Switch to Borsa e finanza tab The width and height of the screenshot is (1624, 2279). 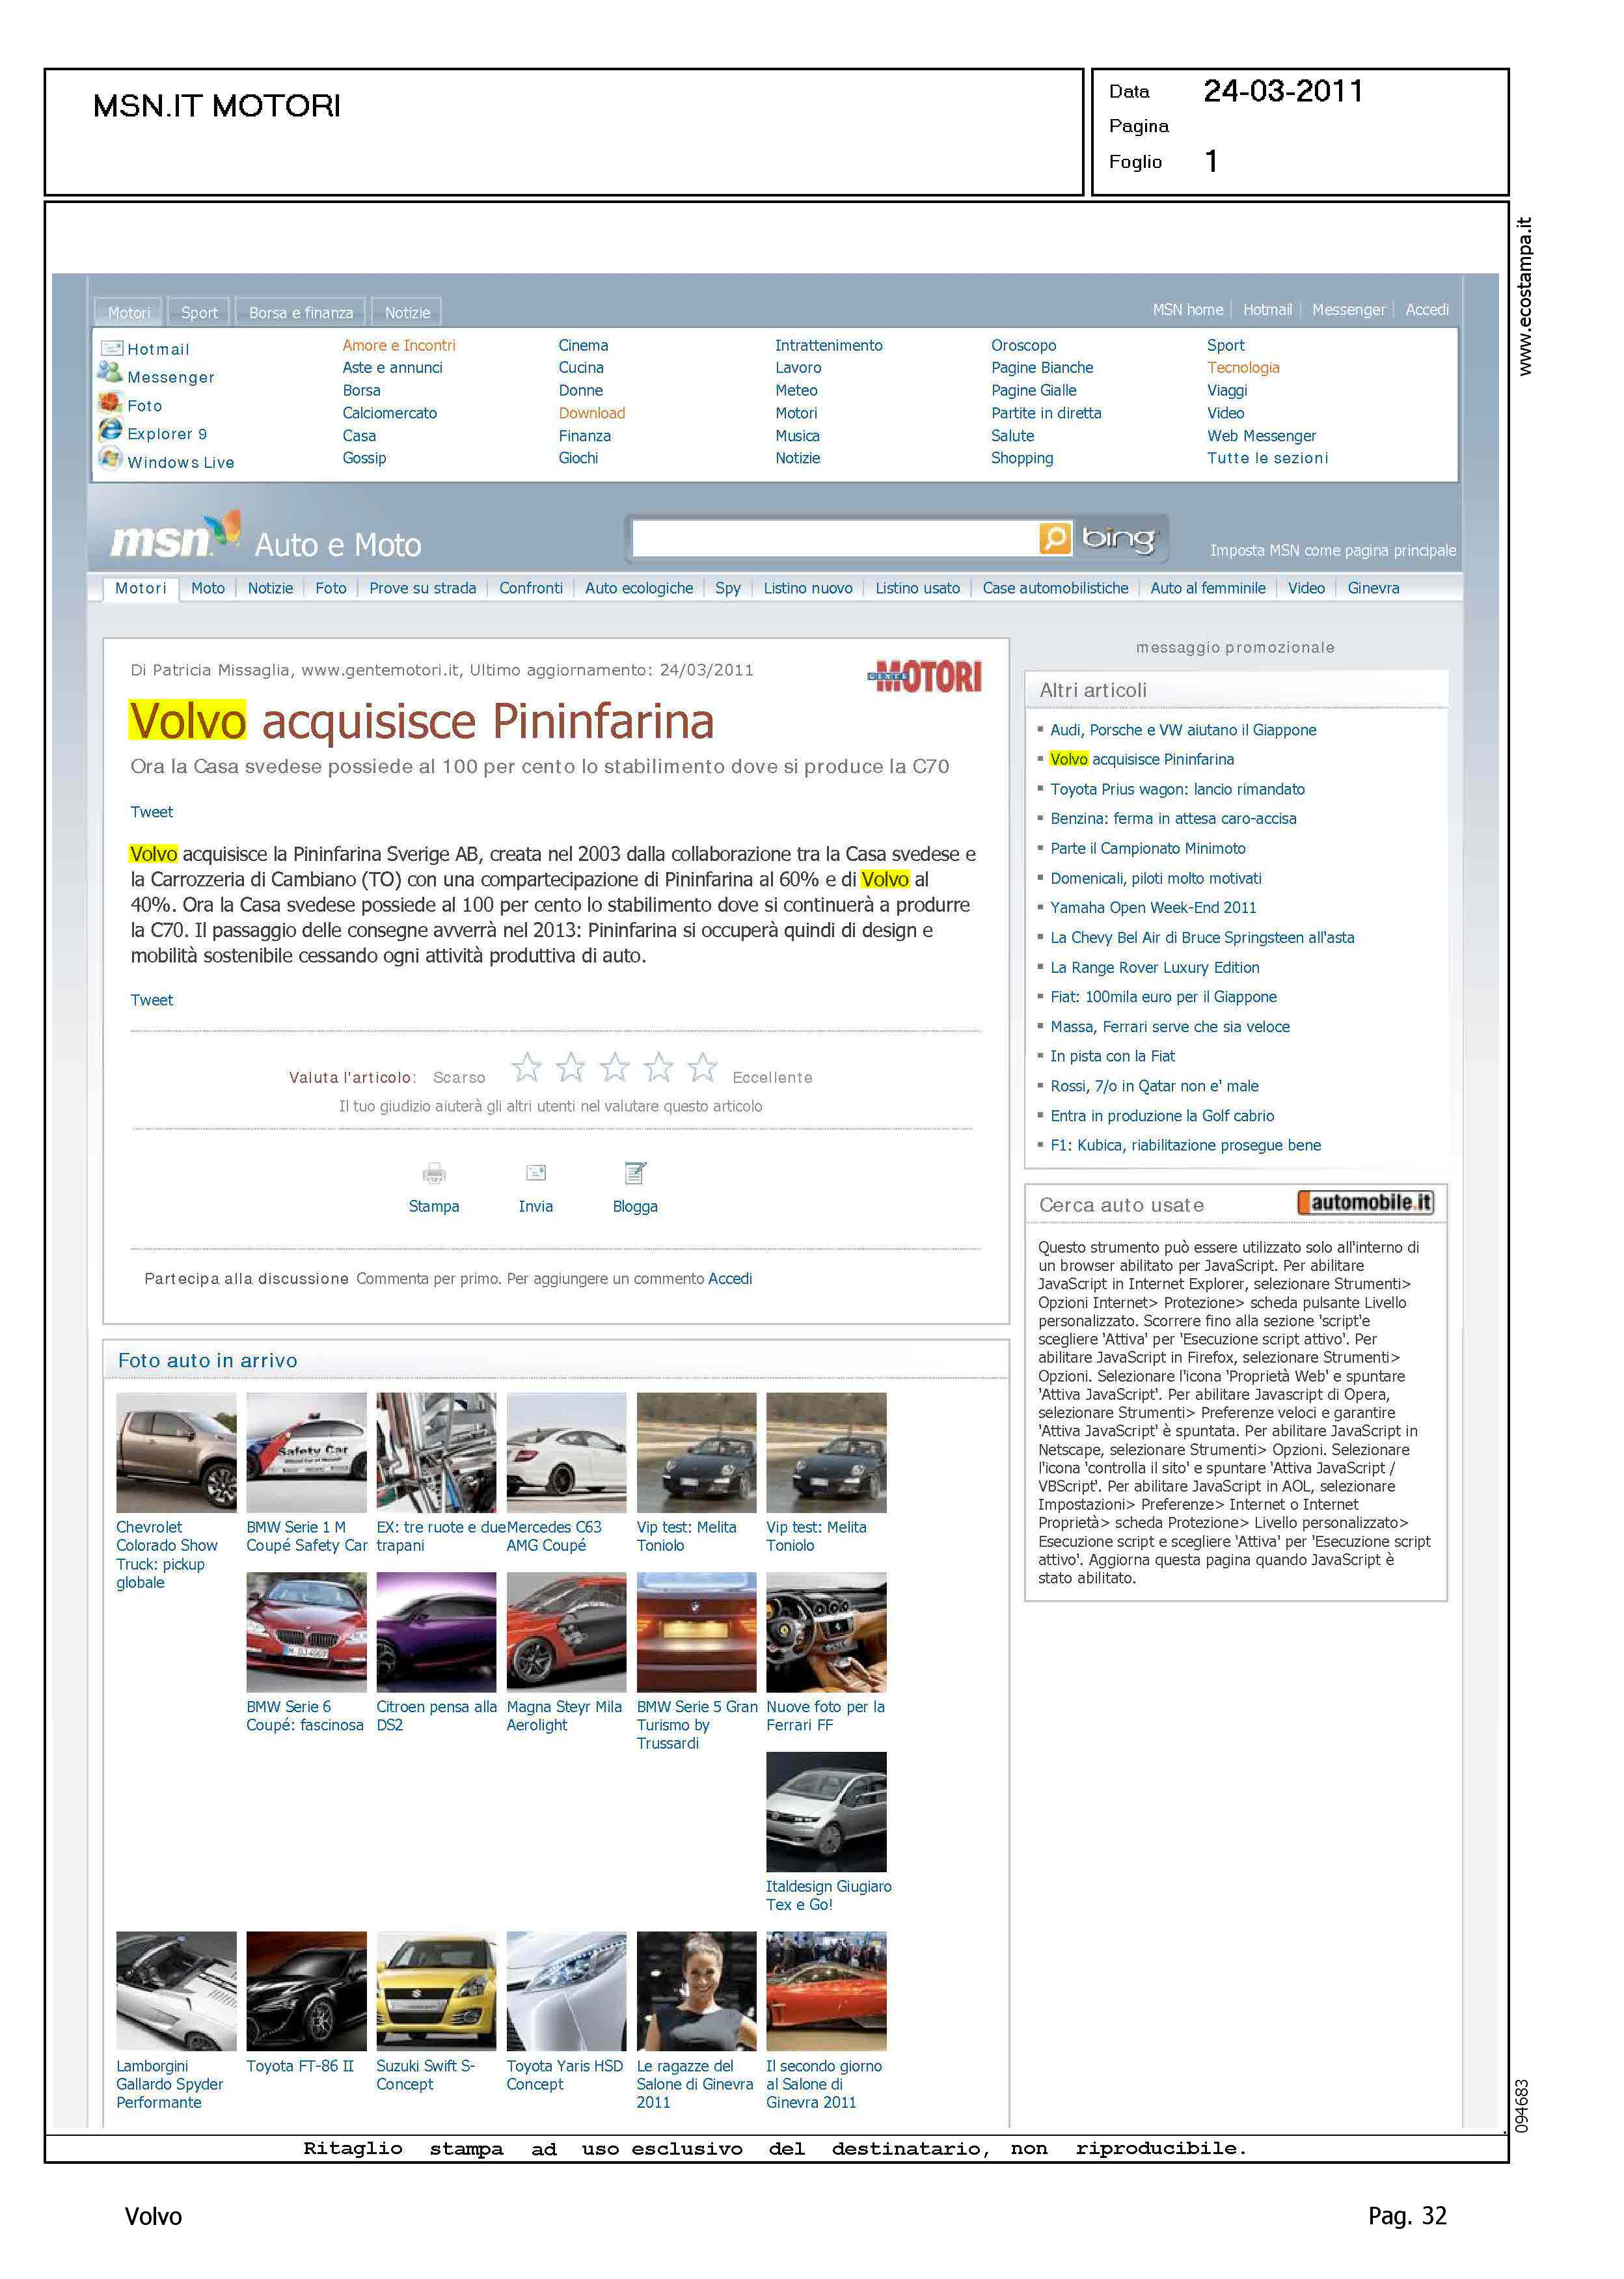coord(301,312)
